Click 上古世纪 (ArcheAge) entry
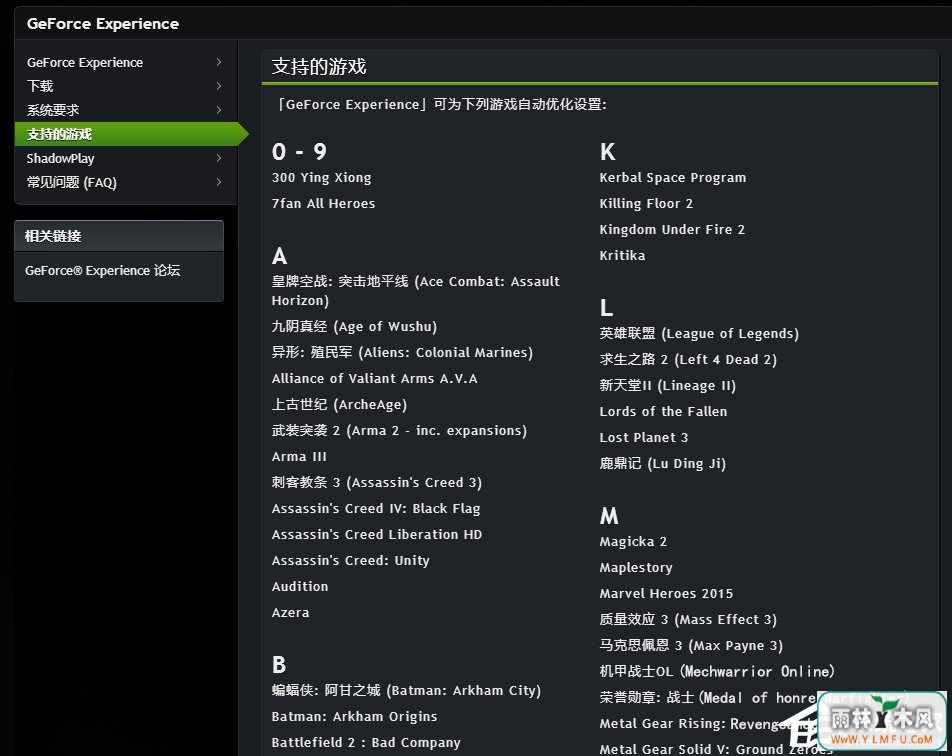 point(339,404)
